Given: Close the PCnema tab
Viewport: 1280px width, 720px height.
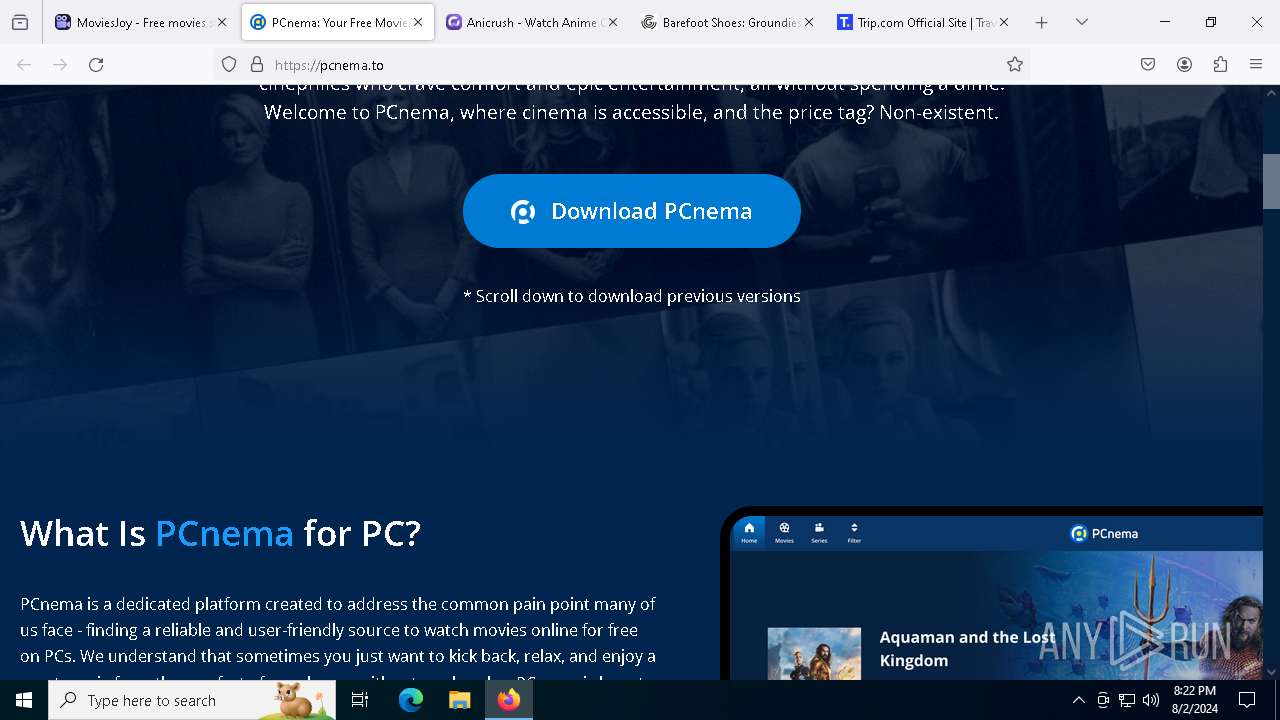Looking at the screenshot, I should [418, 22].
